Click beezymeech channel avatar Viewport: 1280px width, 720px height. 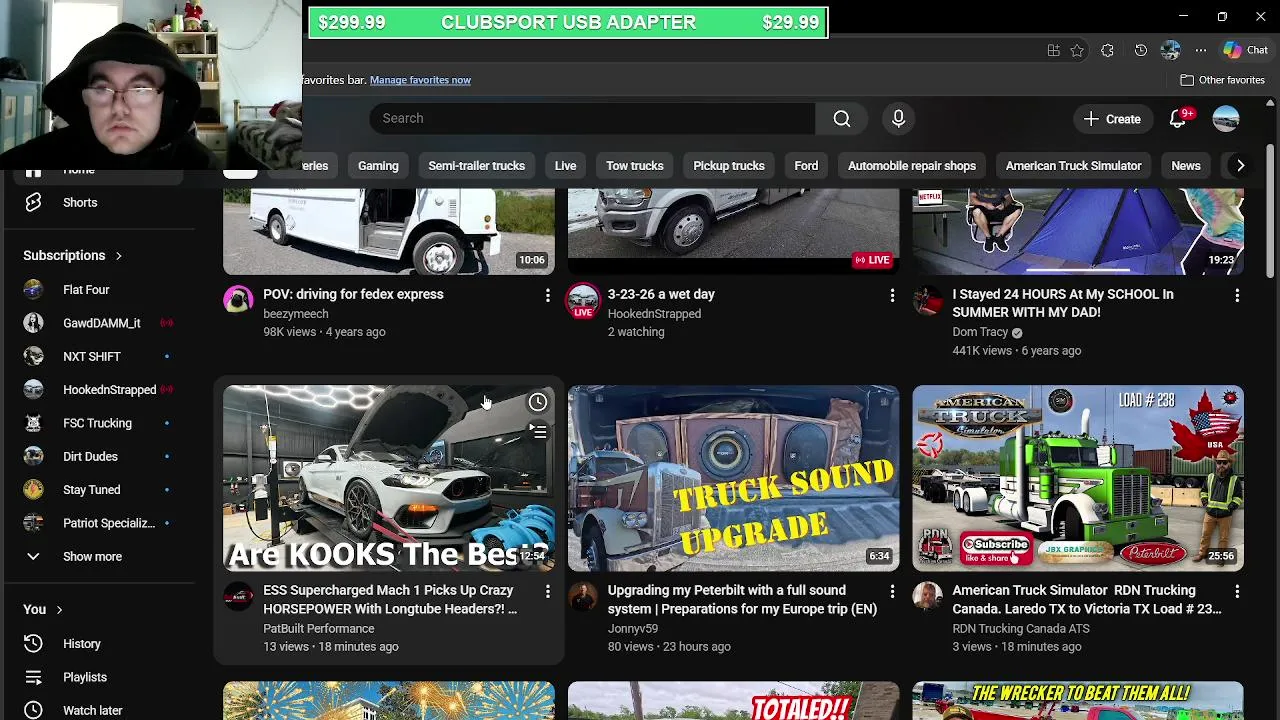click(x=238, y=299)
